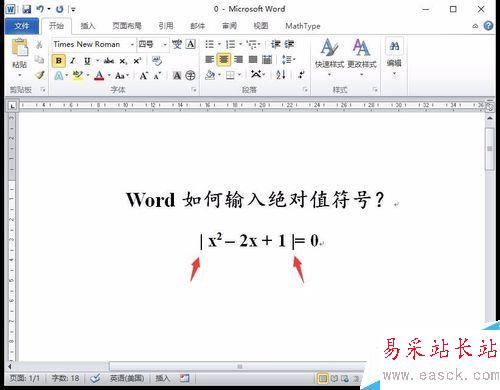This screenshot has width=500, height=390.
Task: Open Word Help question mark icon
Action: point(488,26)
